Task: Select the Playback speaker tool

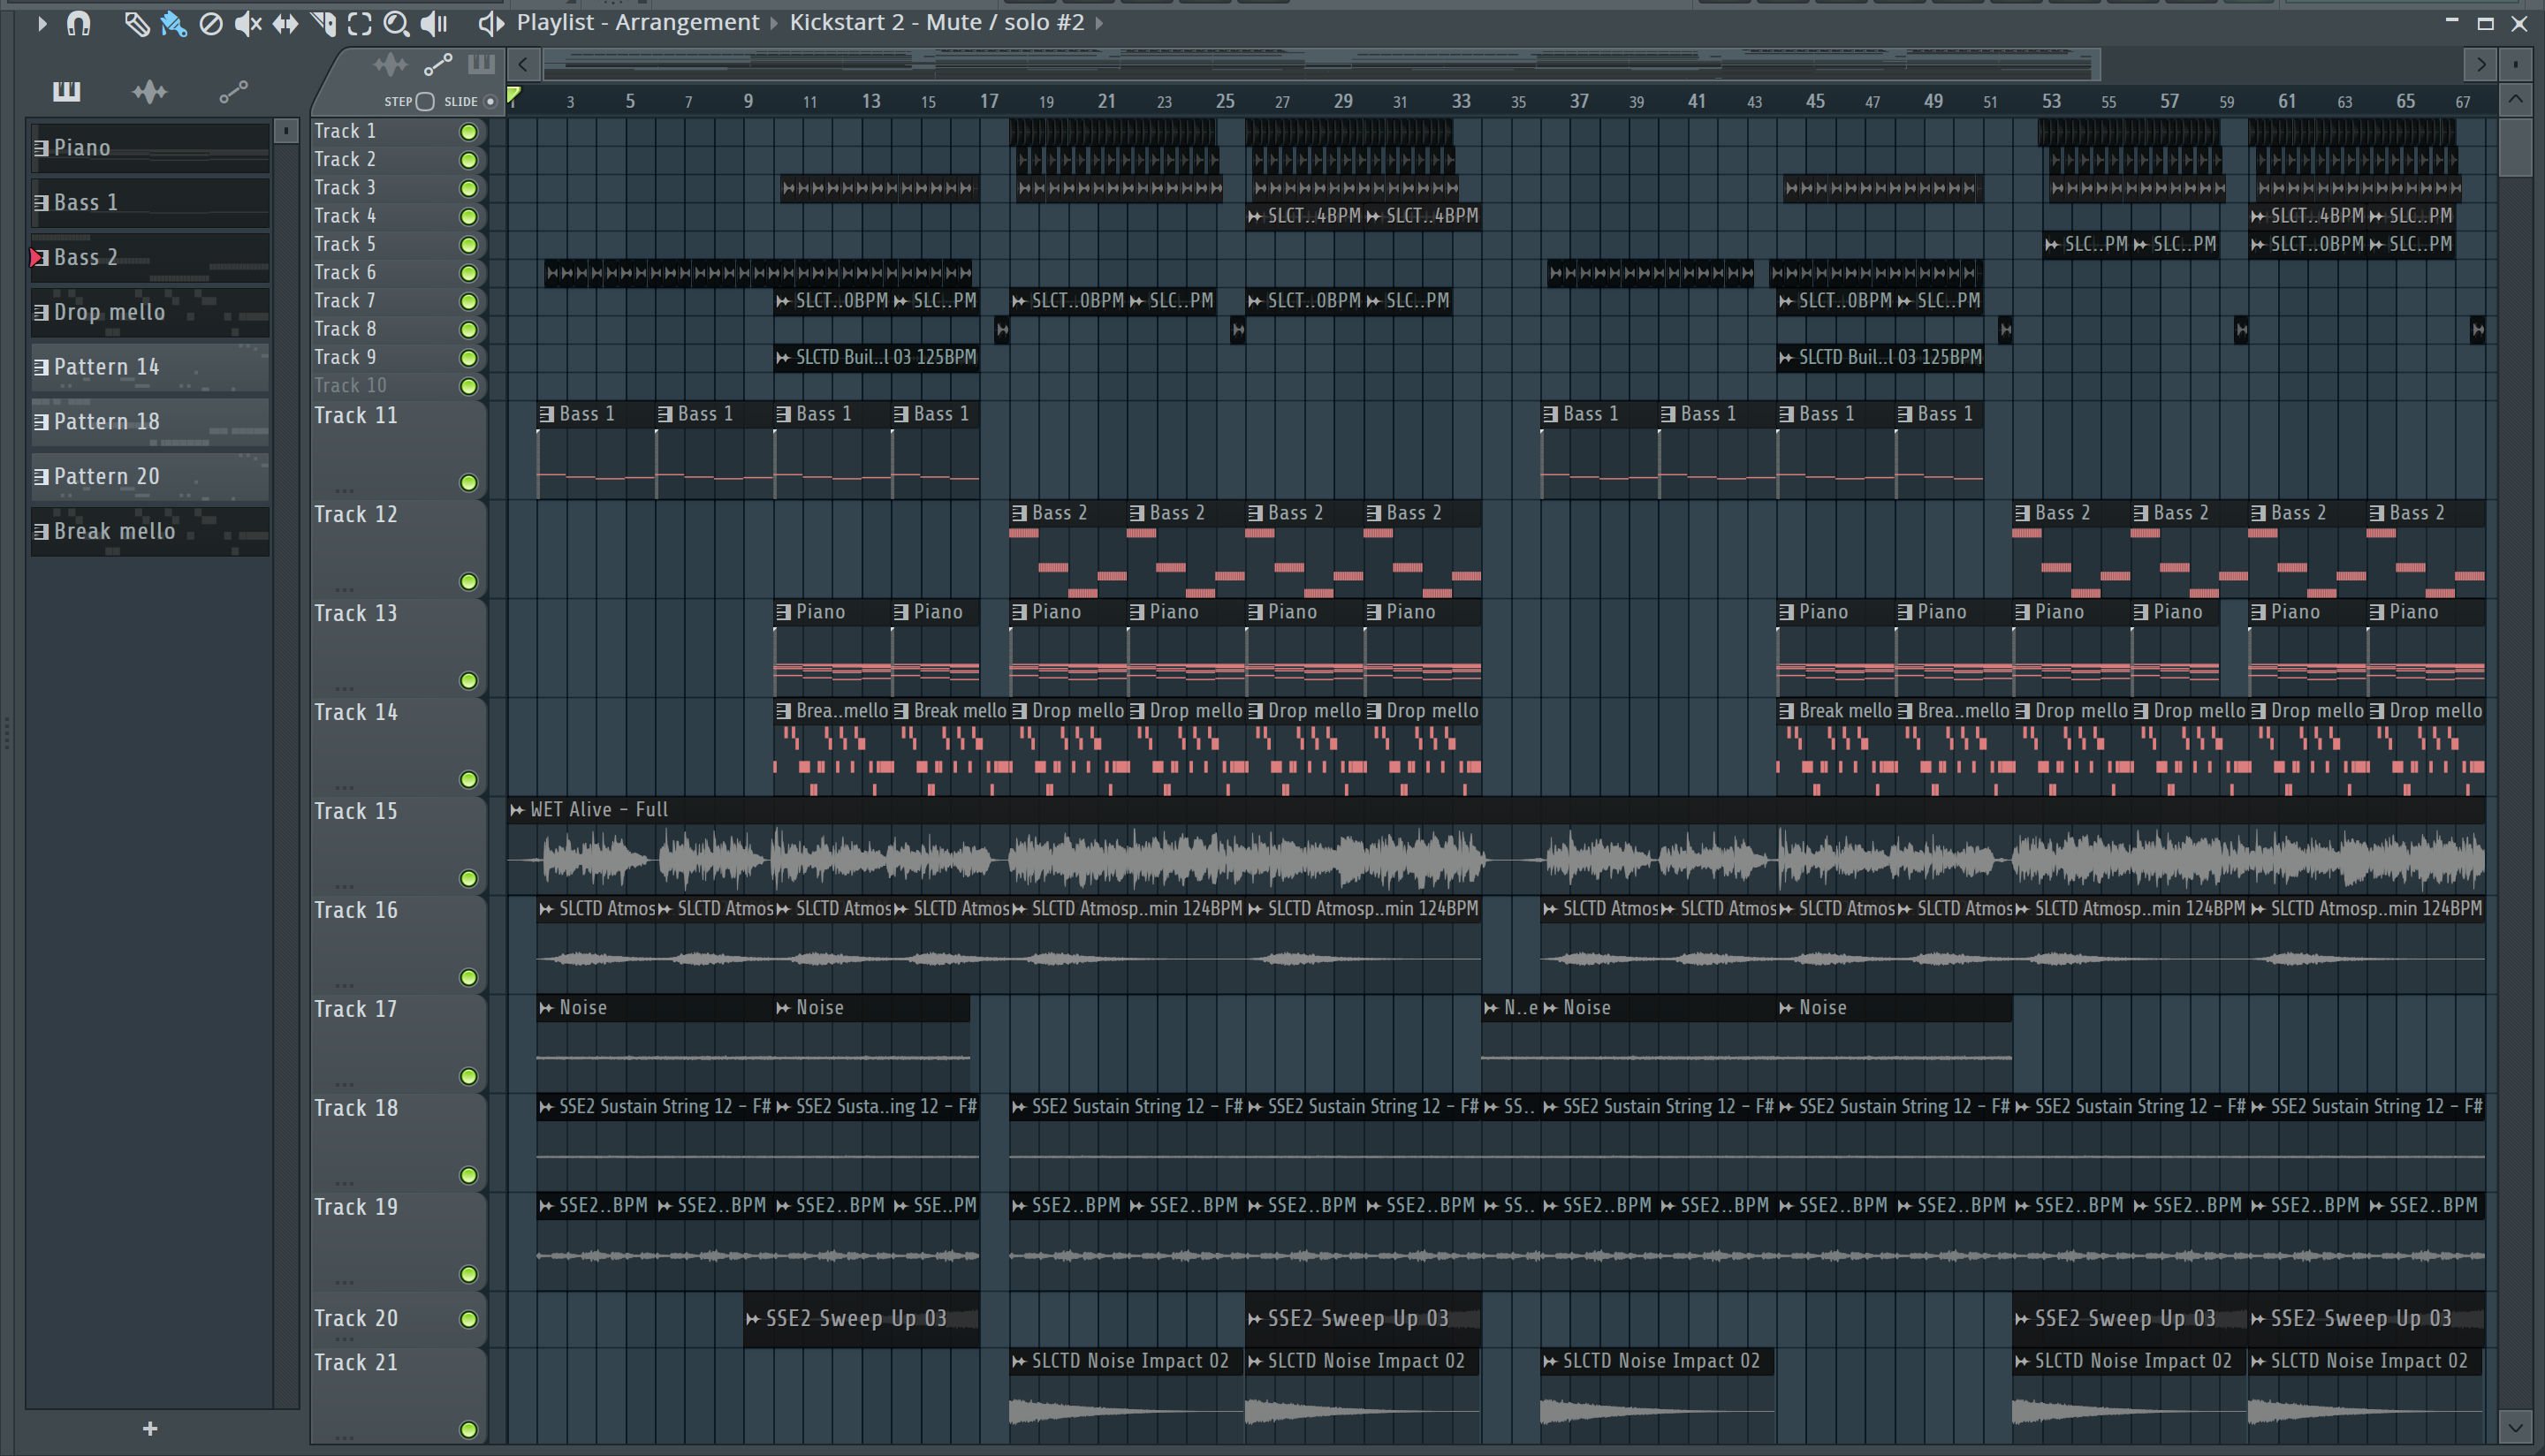Action: click(x=434, y=23)
